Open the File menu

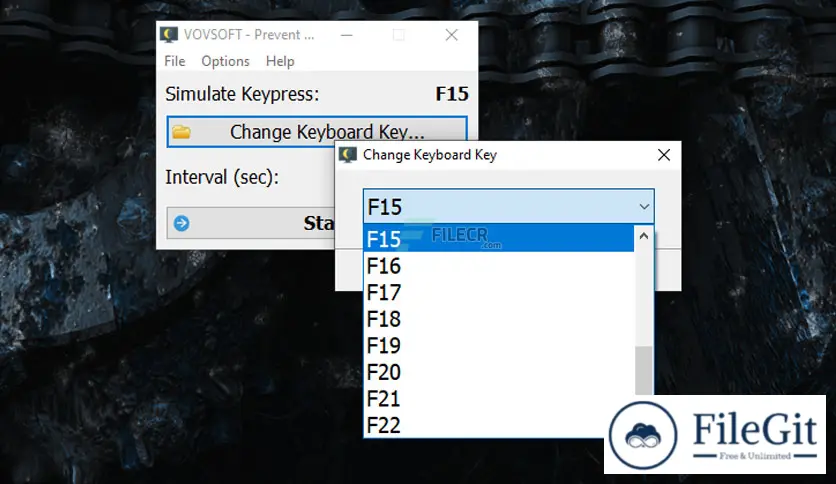174,61
